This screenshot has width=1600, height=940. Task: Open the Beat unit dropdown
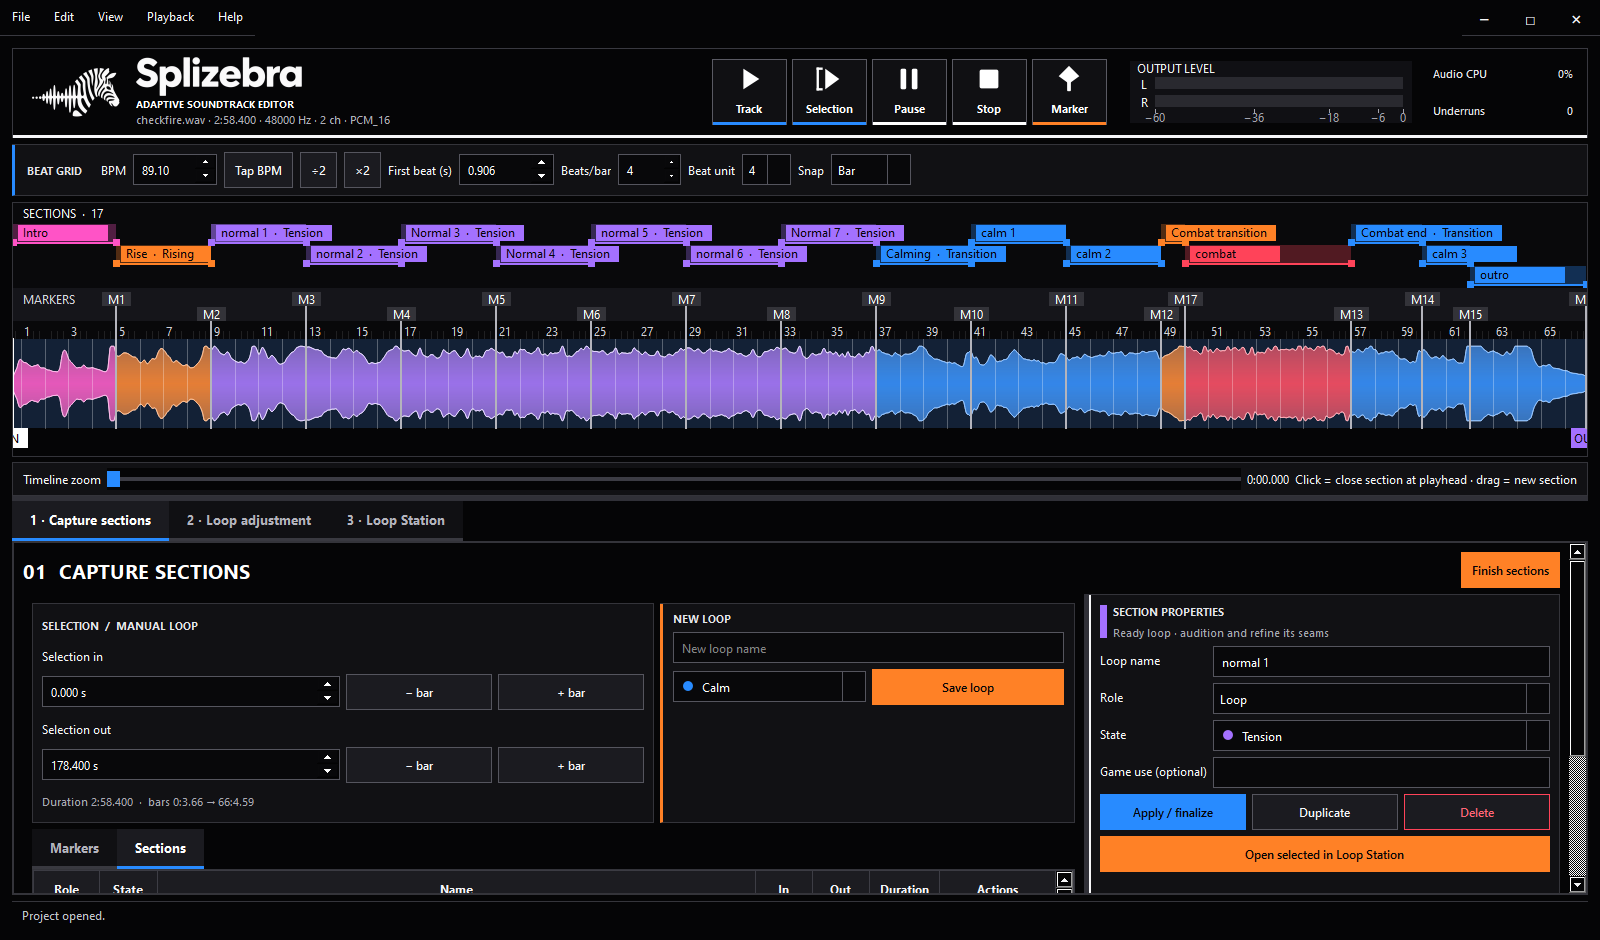coord(766,170)
